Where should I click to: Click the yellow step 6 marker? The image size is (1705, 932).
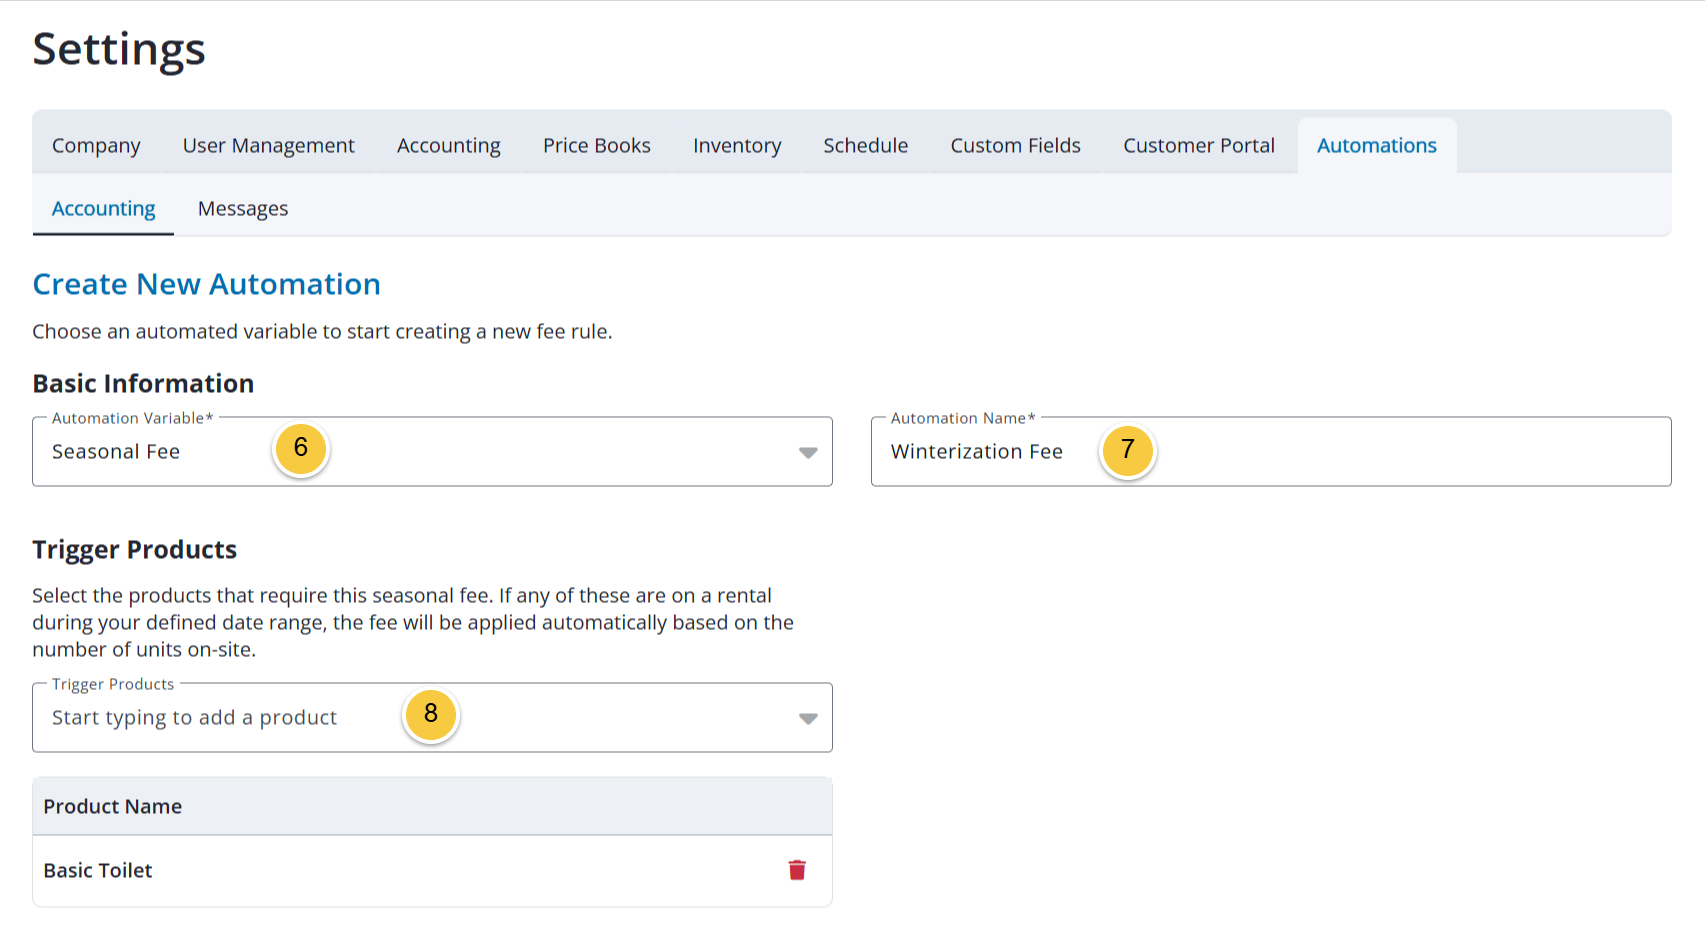point(300,449)
